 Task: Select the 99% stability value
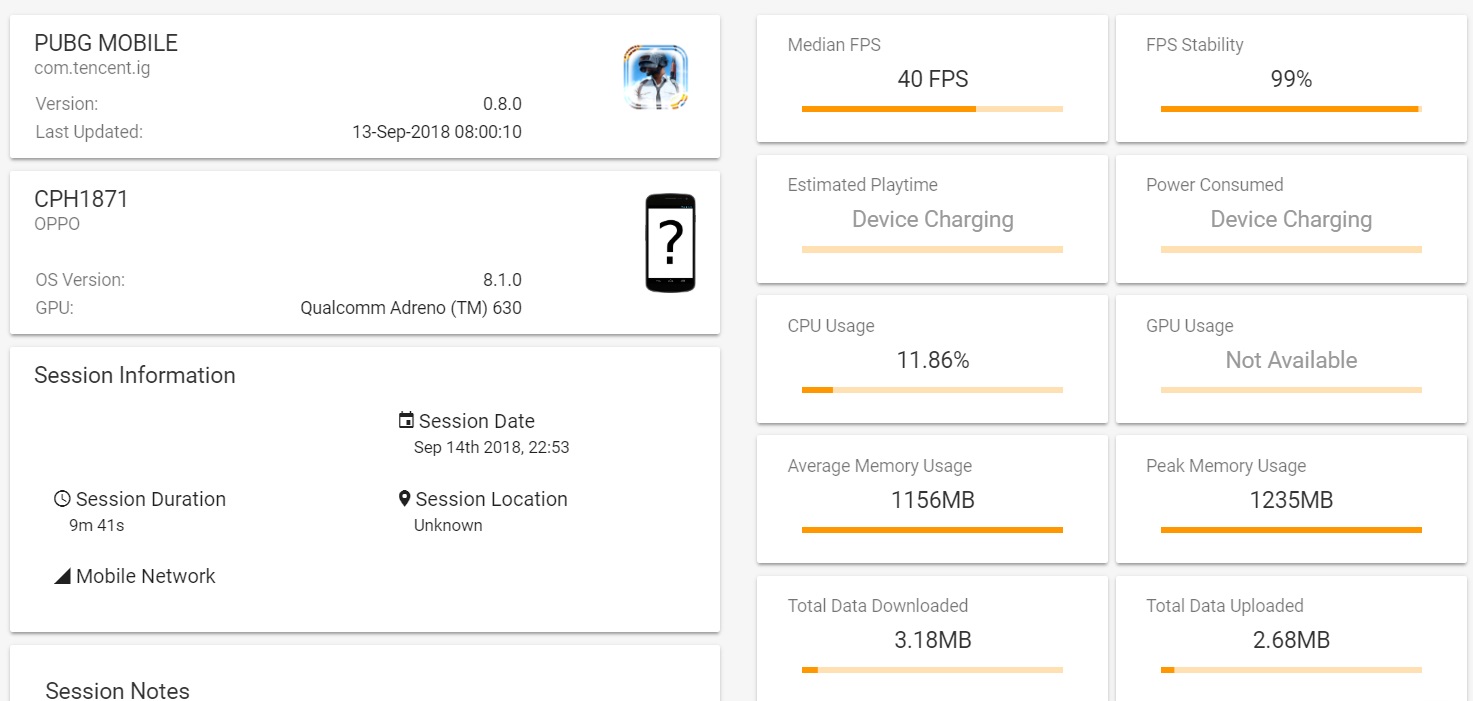[1291, 79]
